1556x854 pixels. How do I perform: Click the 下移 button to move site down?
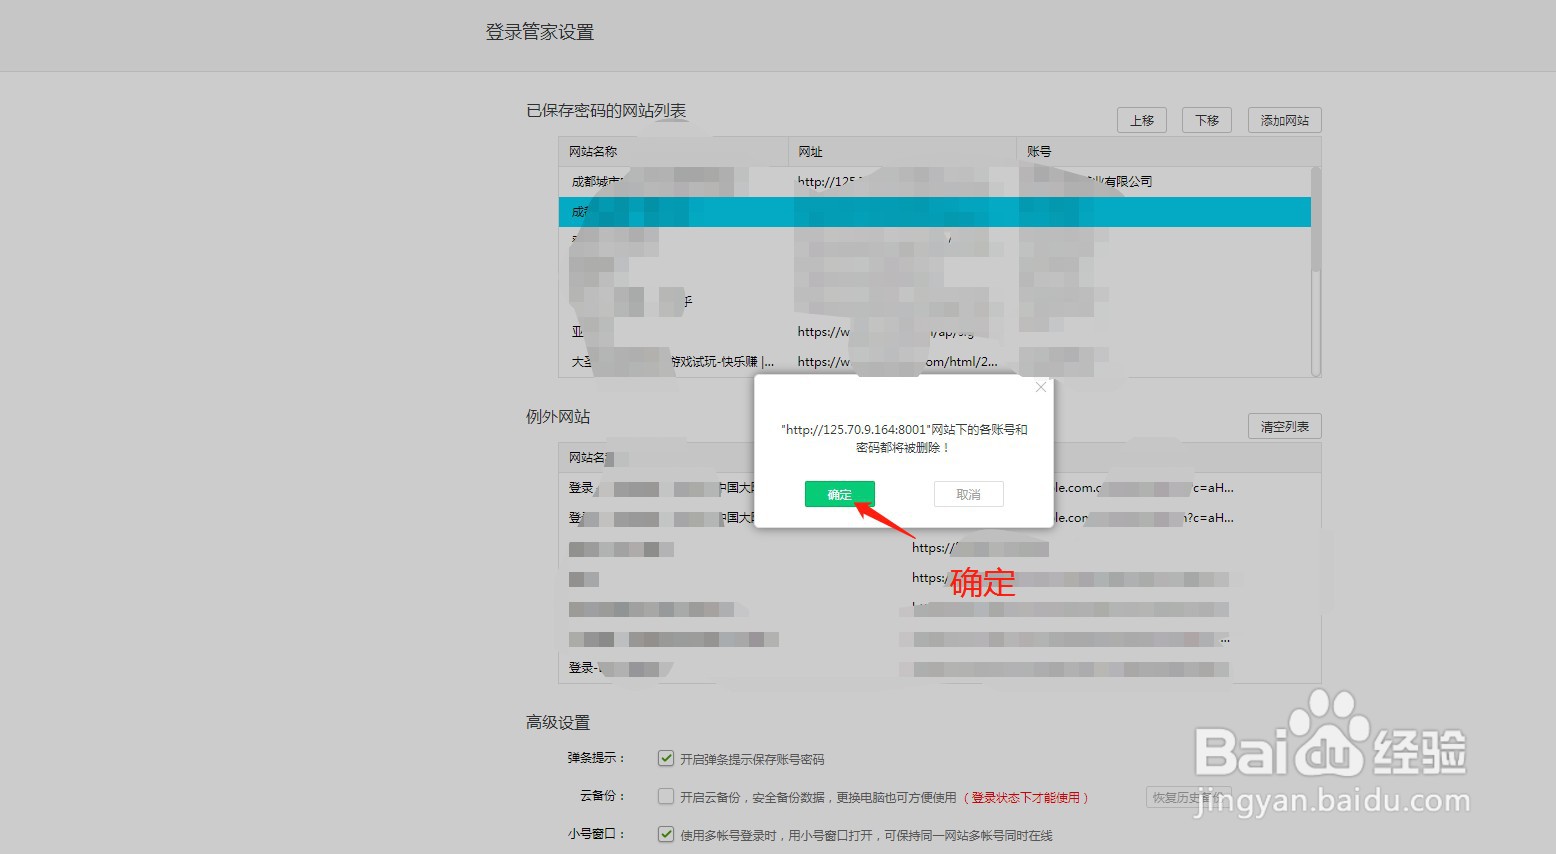click(x=1206, y=119)
